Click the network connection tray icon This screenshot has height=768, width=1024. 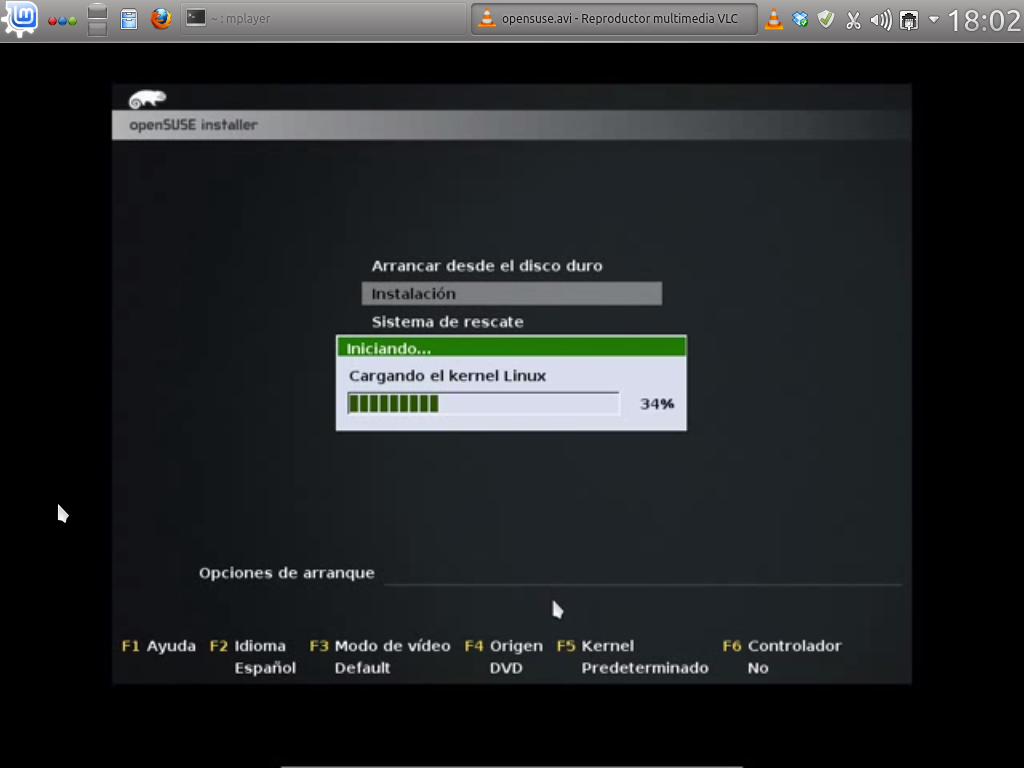908,20
